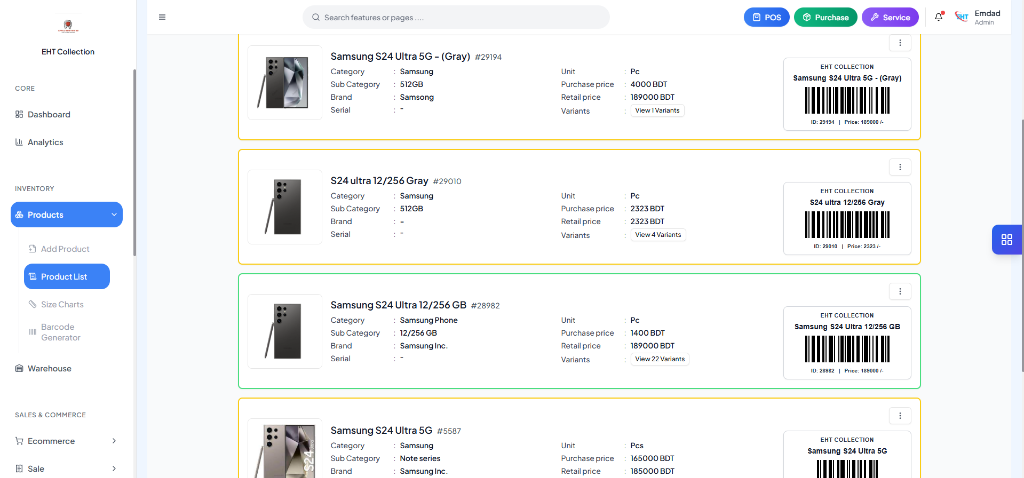Screen dimensions: 1024x478
Task: Click purchase price 165000 BDT
Action: tap(652, 458)
